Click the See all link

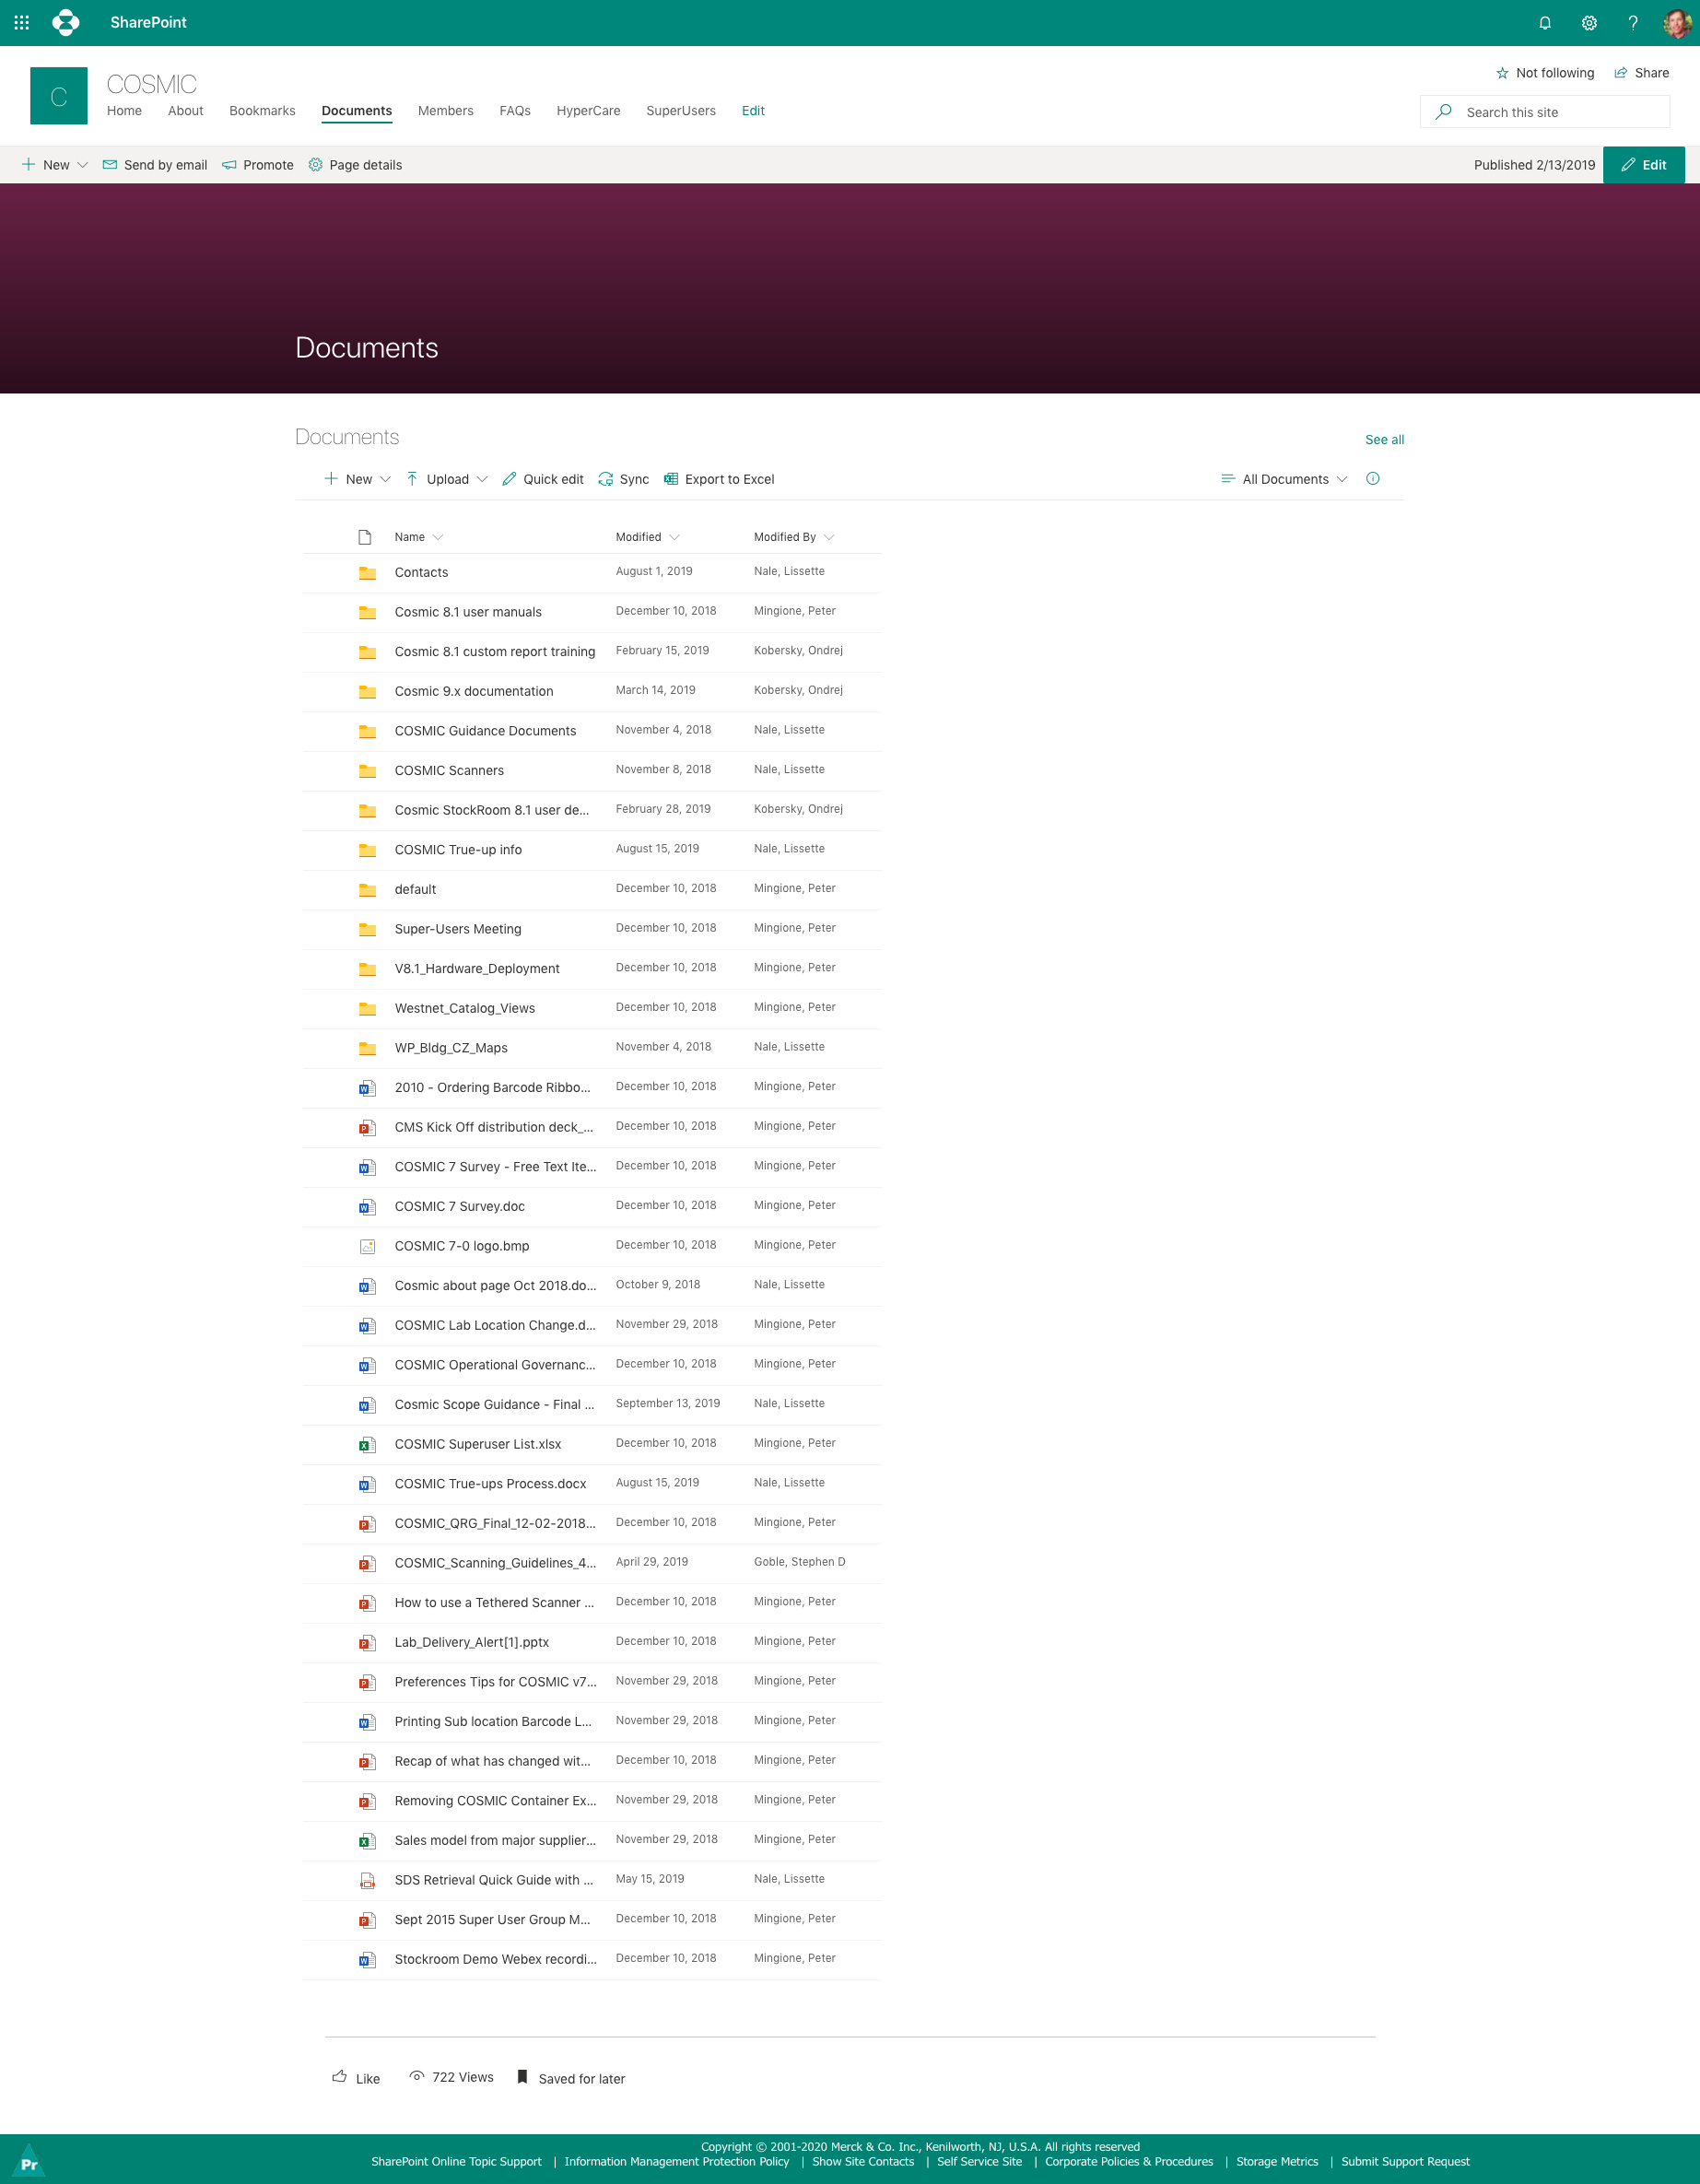coord(1383,440)
